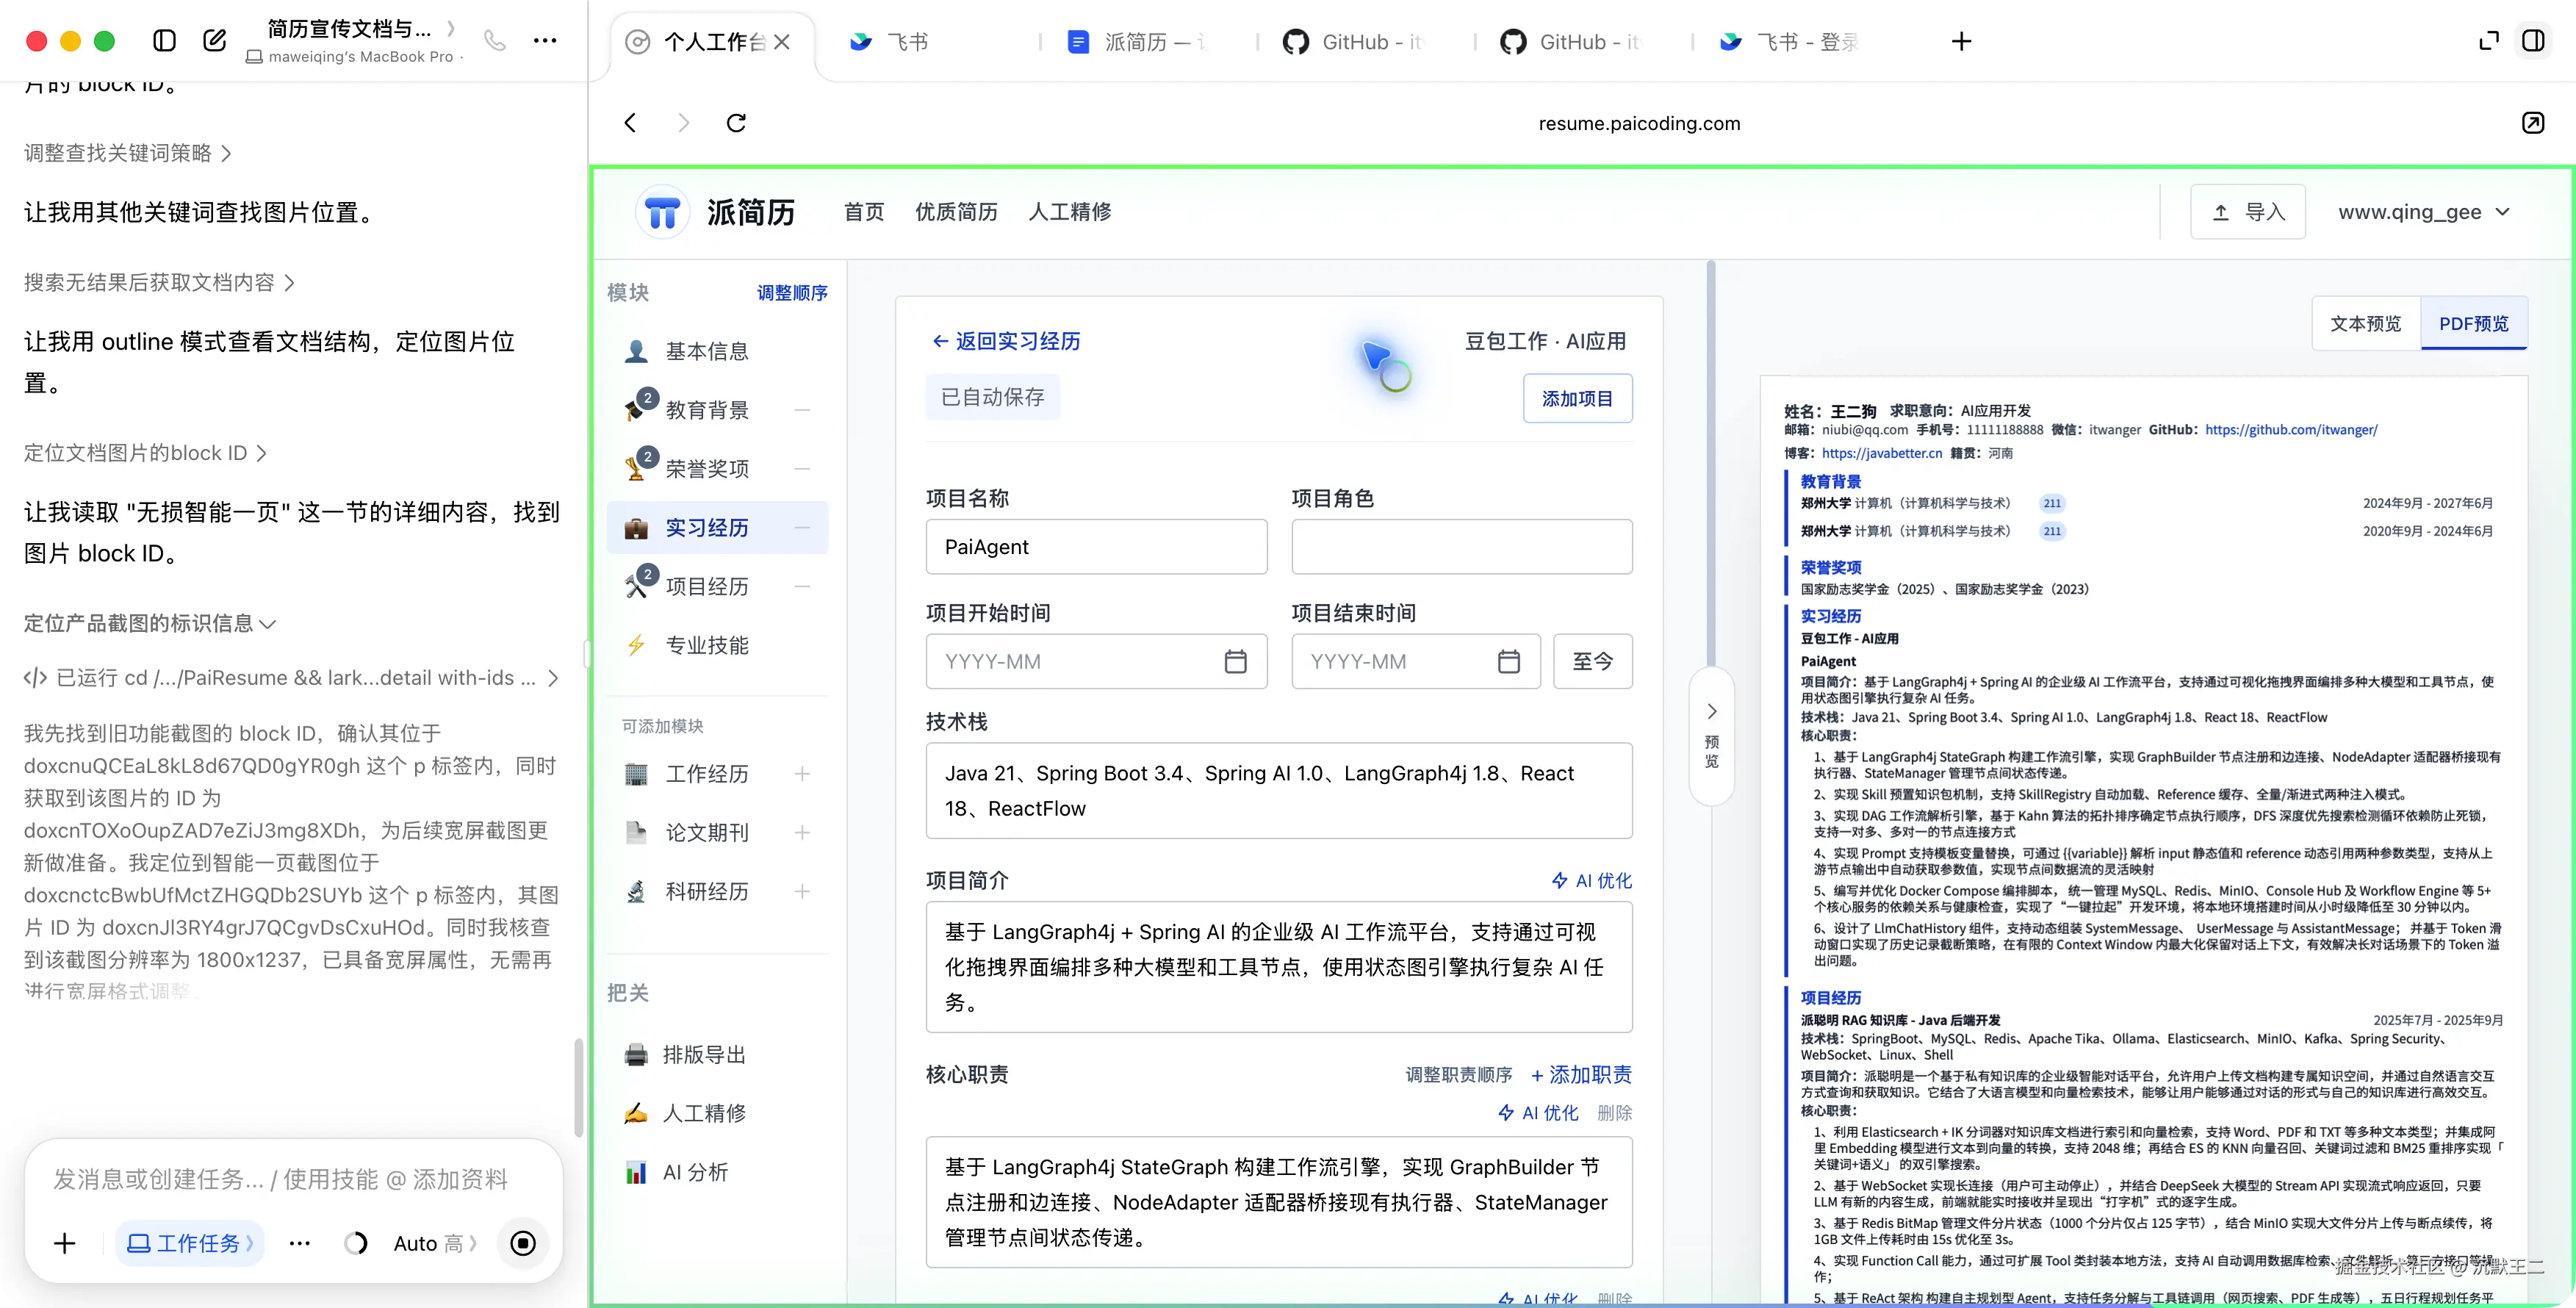Expand 定位文档图片的block ID step
This screenshot has height=1308, width=2576.
click(x=146, y=453)
